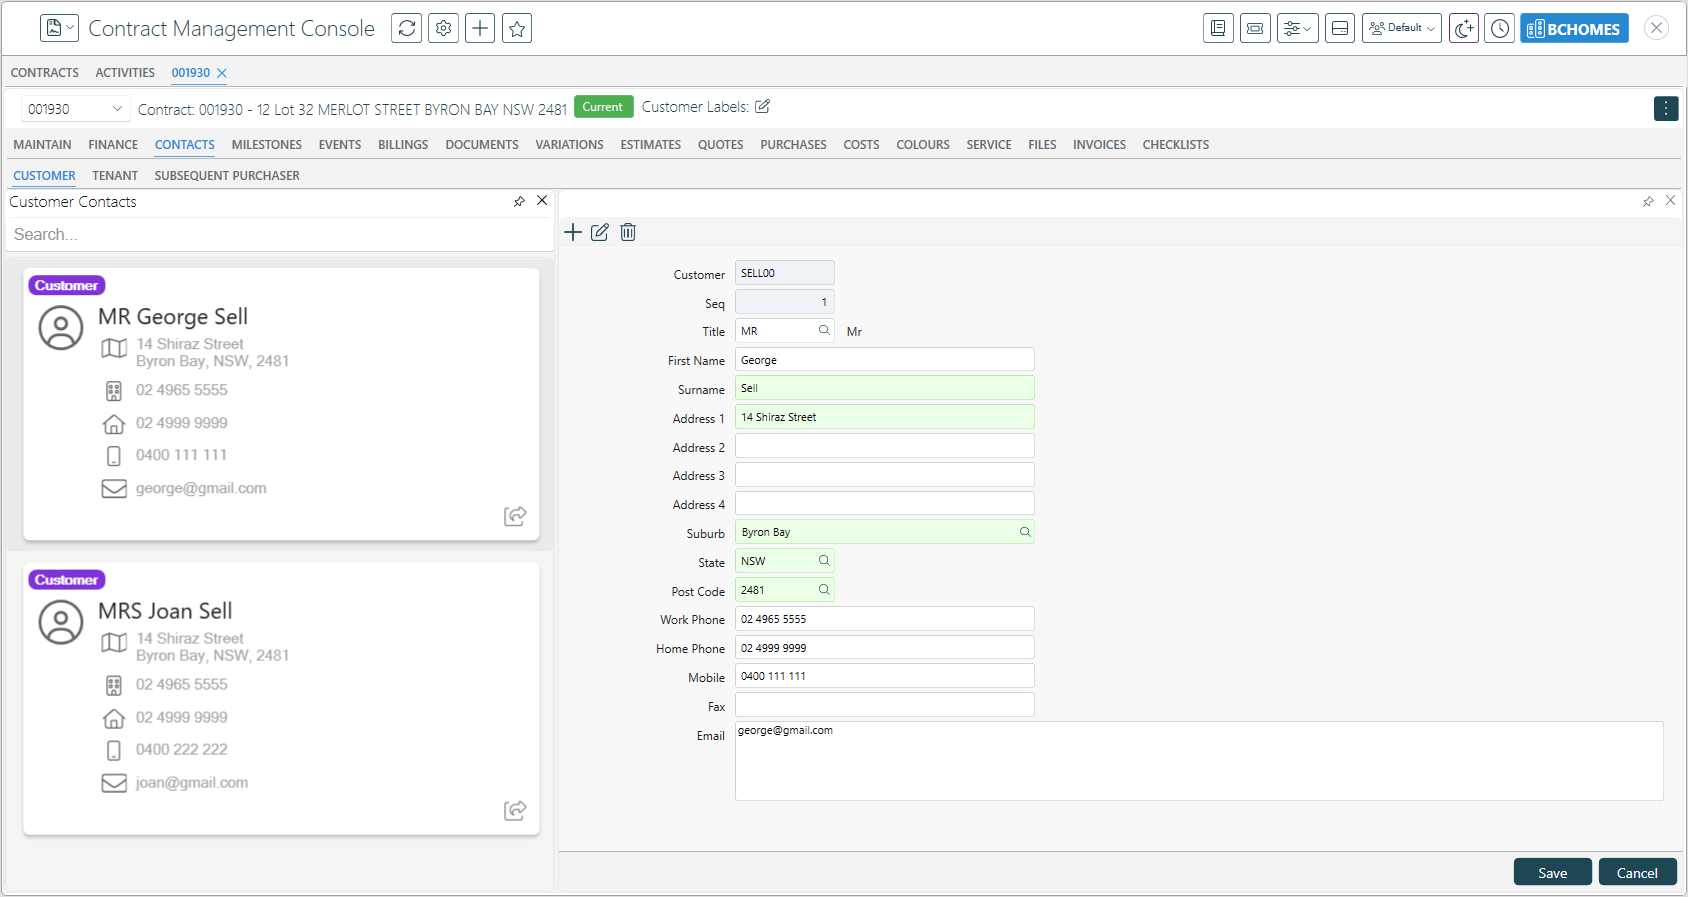Add a new contact with the plus icon
The width and height of the screenshot is (1688, 897).
point(573,232)
